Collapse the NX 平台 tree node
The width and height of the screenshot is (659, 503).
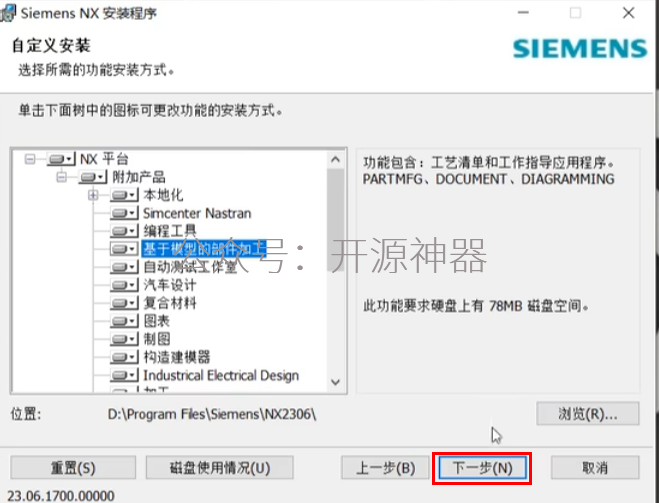tap(30, 159)
